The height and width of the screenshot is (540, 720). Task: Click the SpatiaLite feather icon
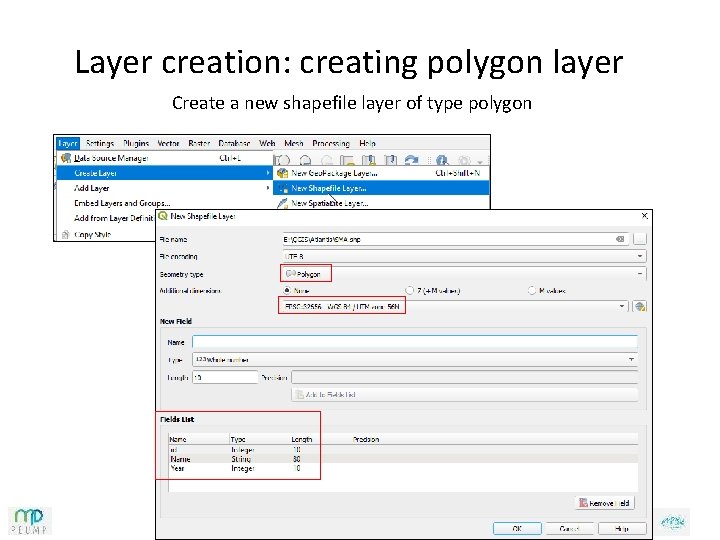(282, 203)
